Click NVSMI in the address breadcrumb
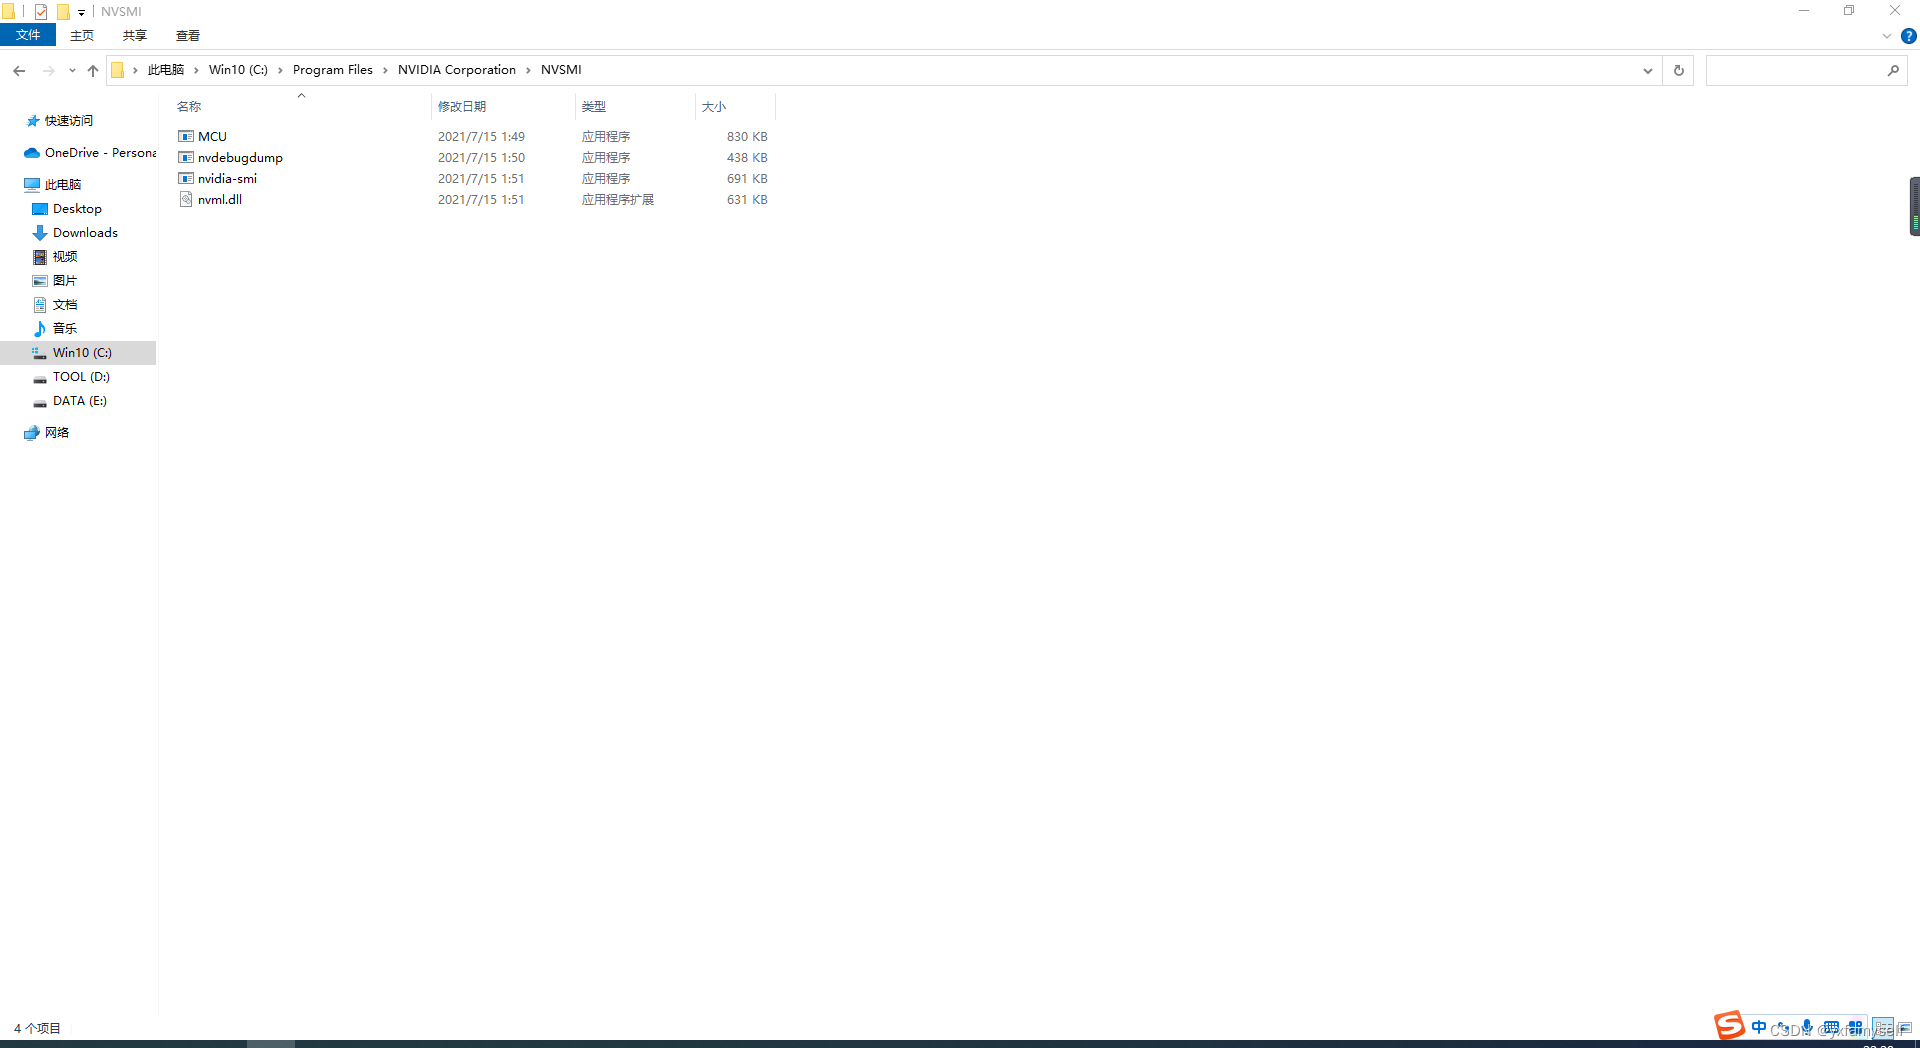Viewport: 1920px width, 1048px height. pyautogui.click(x=561, y=70)
